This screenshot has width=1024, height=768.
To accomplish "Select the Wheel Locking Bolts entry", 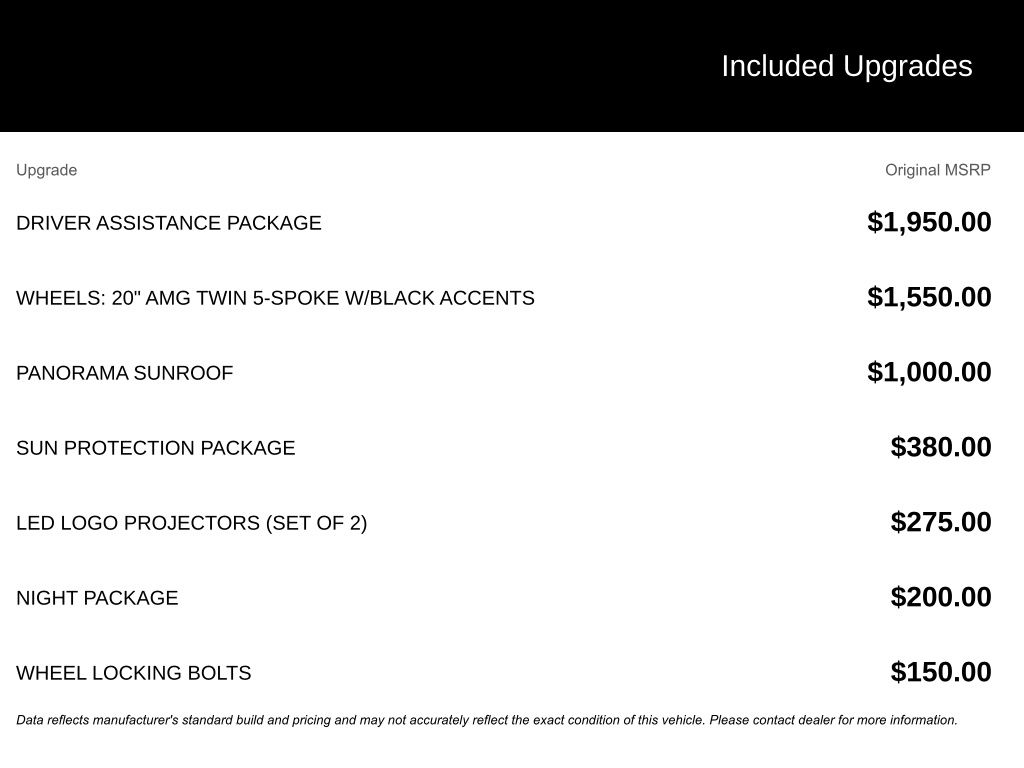I will click(133, 673).
